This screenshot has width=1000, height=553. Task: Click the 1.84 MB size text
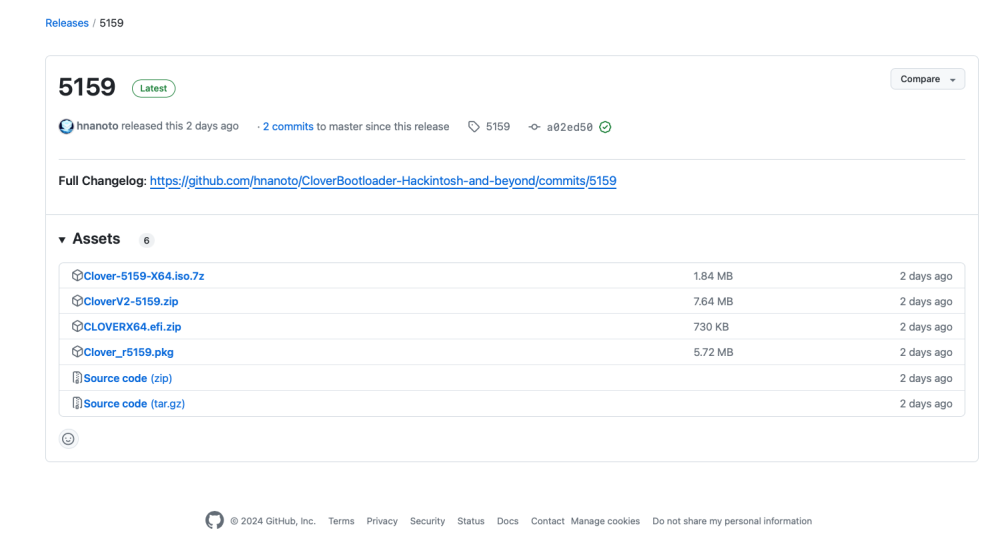tap(713, 276)
